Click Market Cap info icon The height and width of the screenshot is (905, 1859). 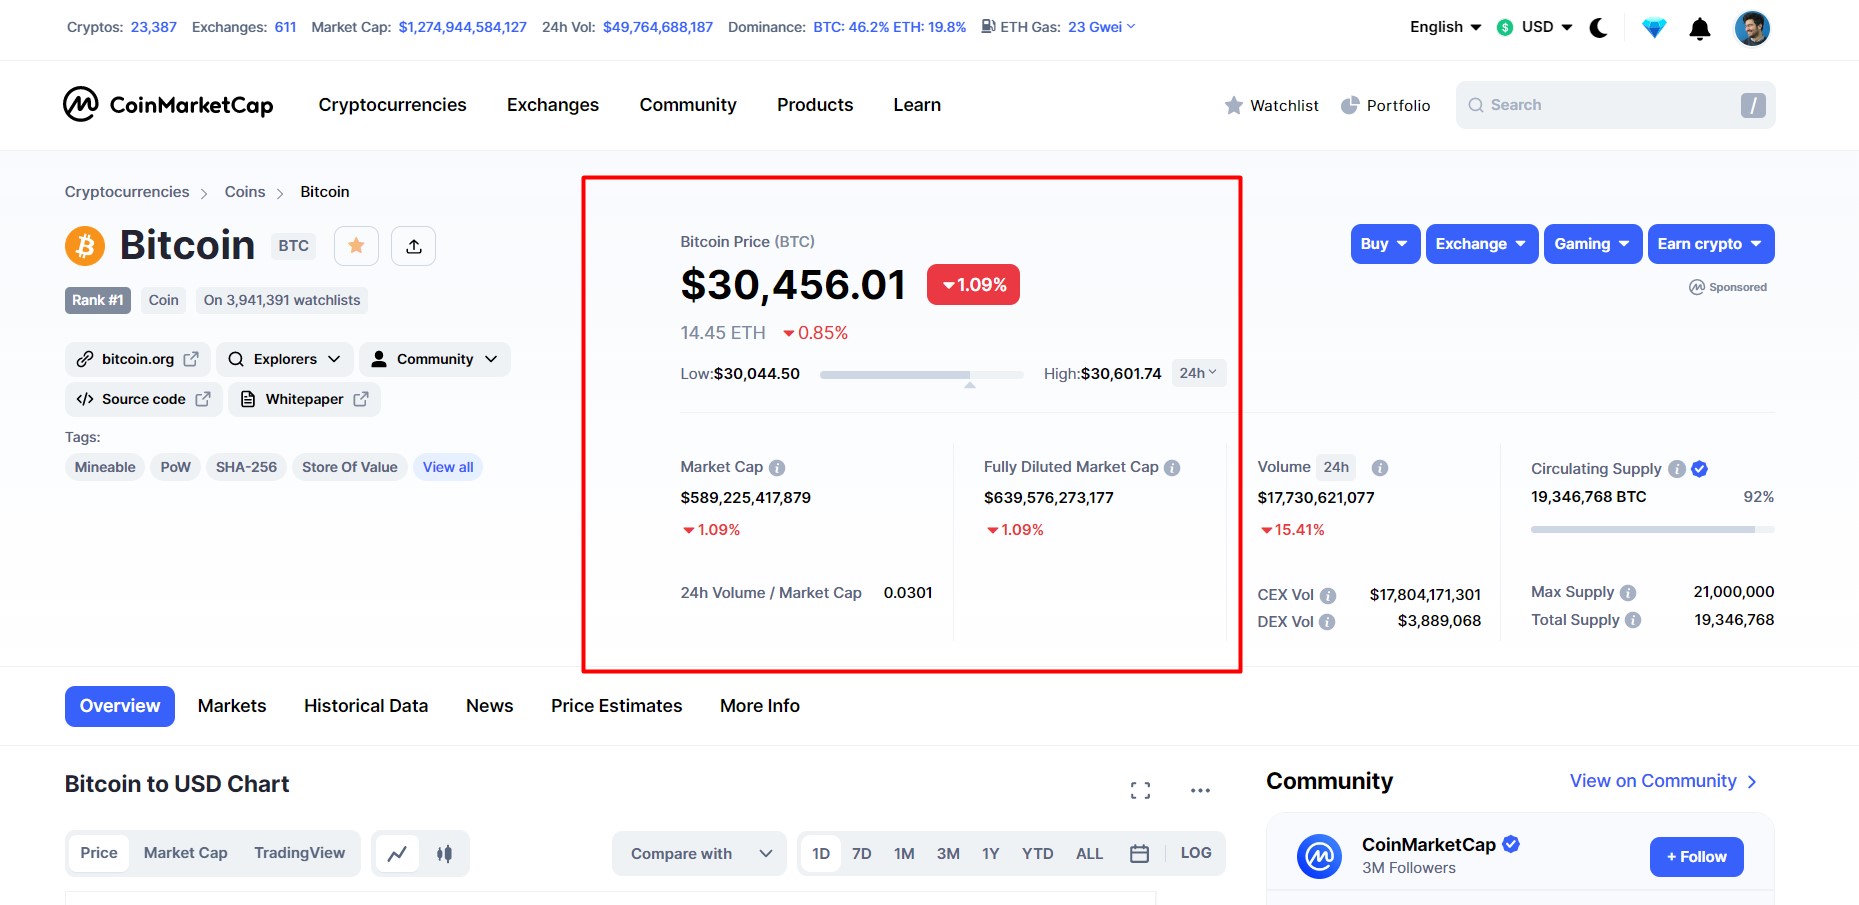[777, 468]
